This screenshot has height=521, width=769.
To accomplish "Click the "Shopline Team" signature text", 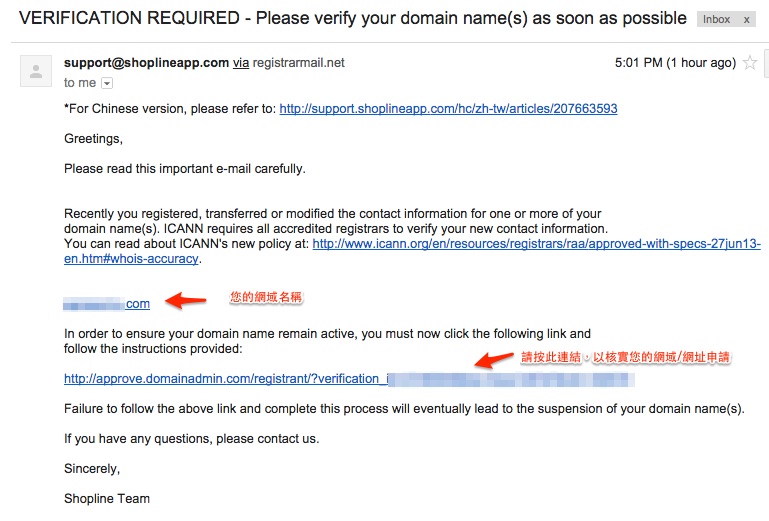I will (x=107, y=498).
